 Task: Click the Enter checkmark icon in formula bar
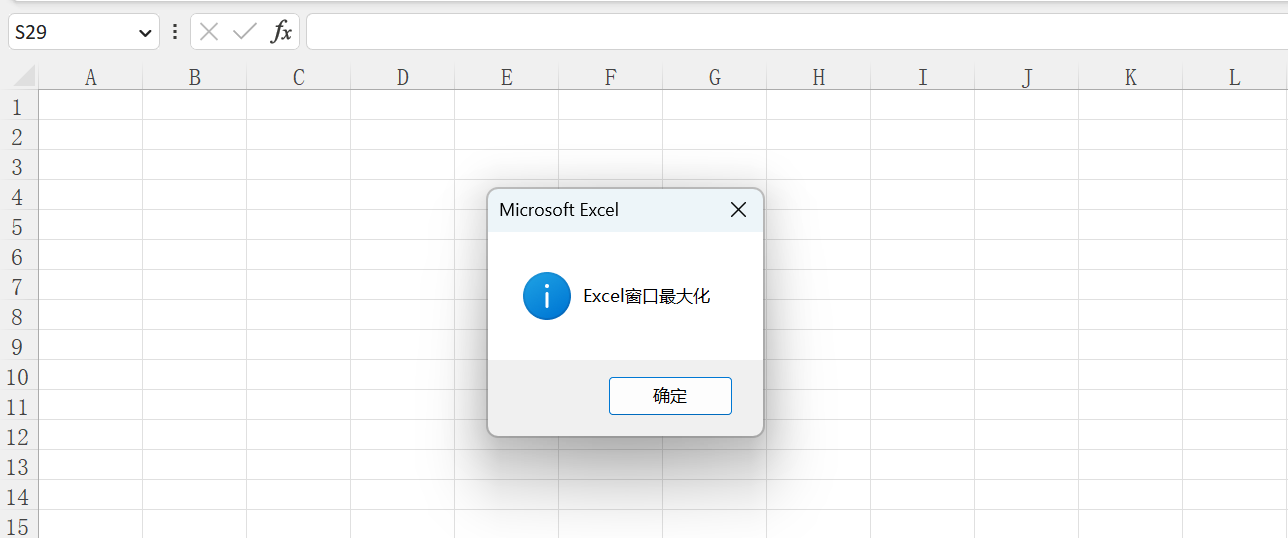[x=245, y=32]
